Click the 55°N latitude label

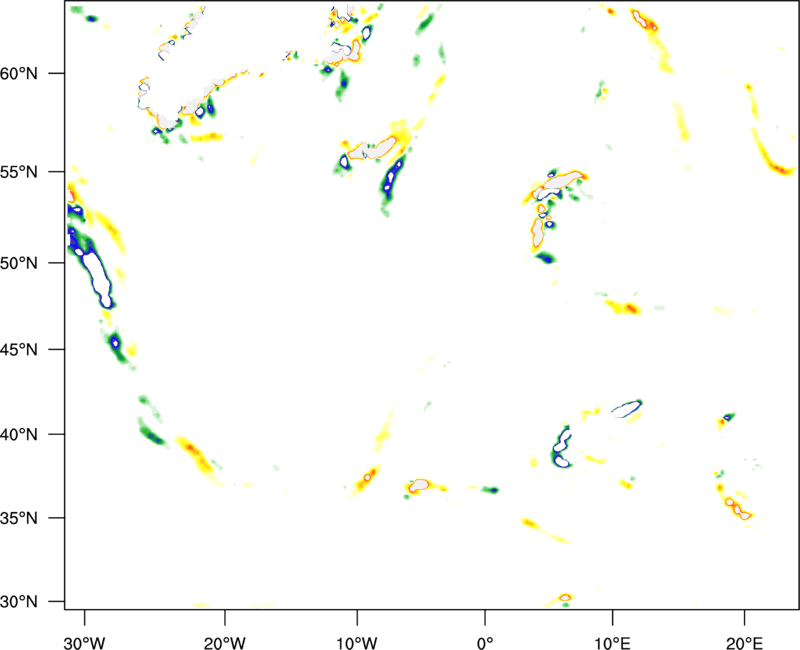[x=37, y=171]
